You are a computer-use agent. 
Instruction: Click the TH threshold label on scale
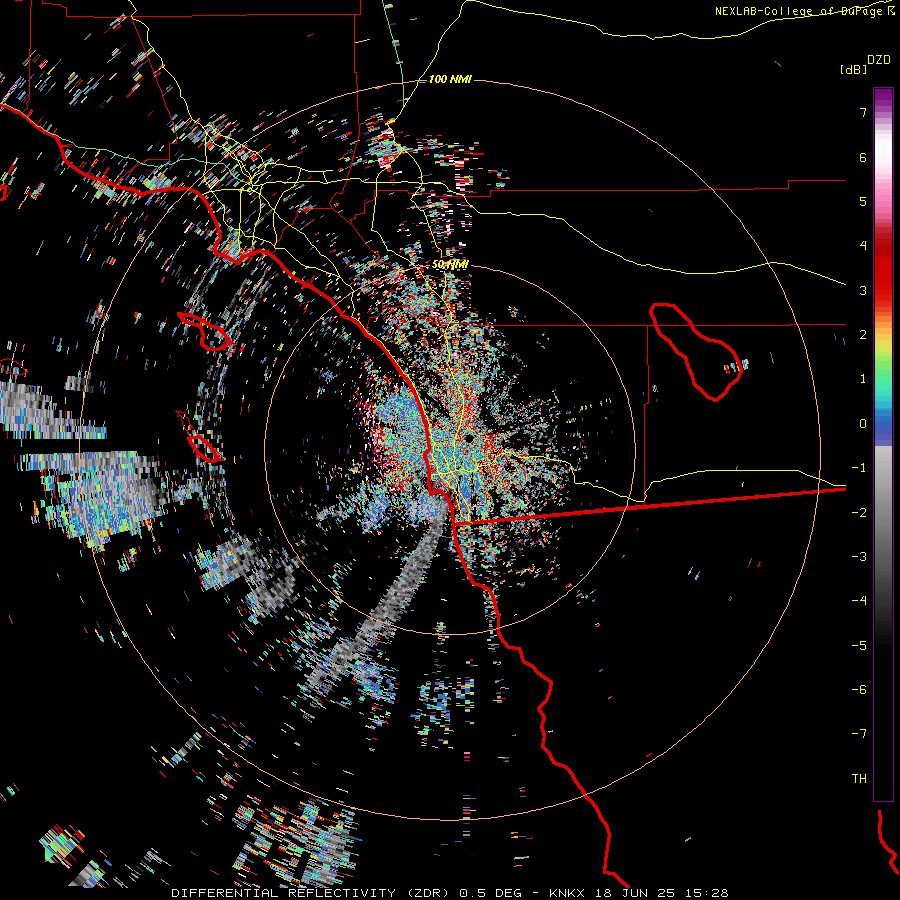click(x=859, y=779)
